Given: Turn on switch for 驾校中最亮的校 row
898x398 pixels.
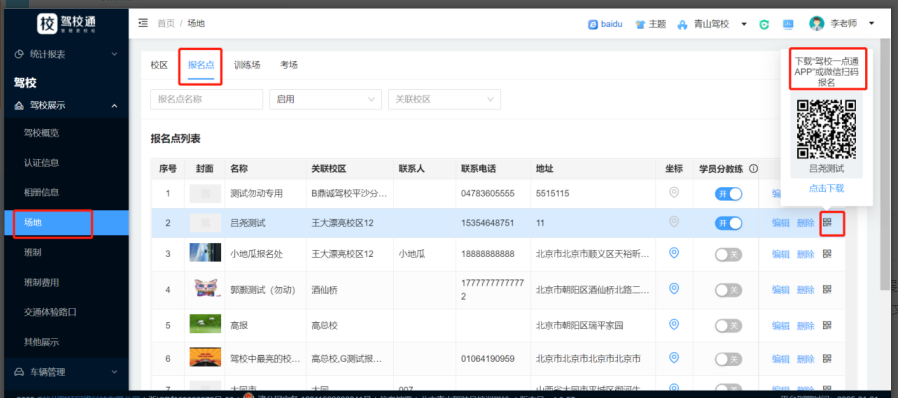Looking at the screenshot, I should pyautogui.click(x=728, y=359).
